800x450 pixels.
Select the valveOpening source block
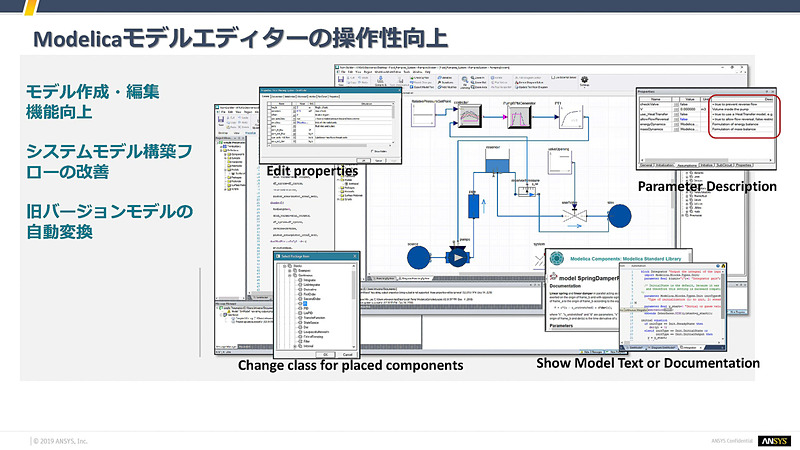tap(560, 163)
